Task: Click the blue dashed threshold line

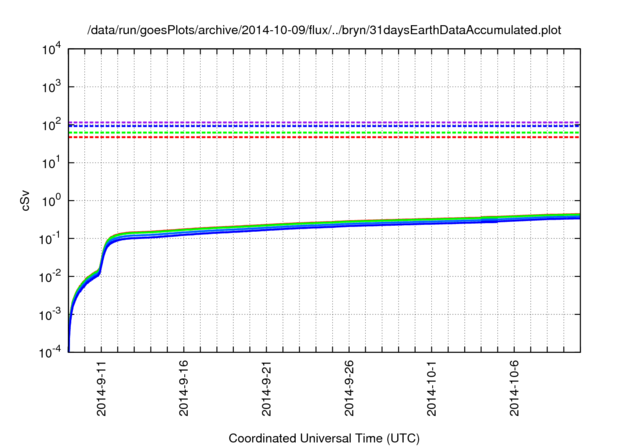Action: click(324, 126)
